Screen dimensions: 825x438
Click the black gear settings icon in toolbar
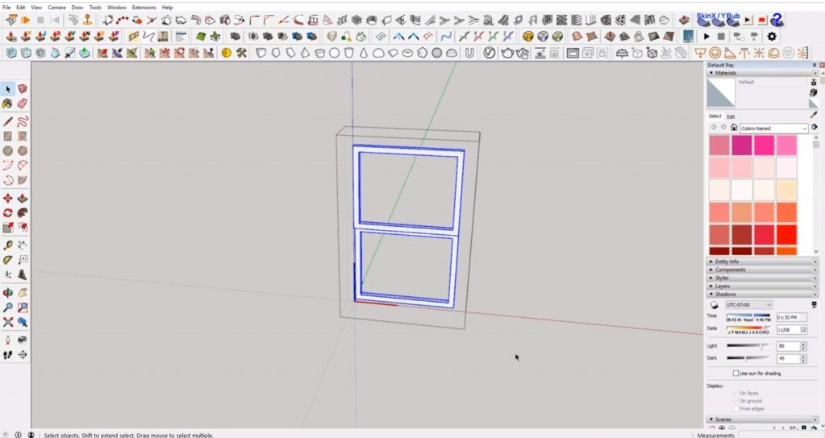772,36
